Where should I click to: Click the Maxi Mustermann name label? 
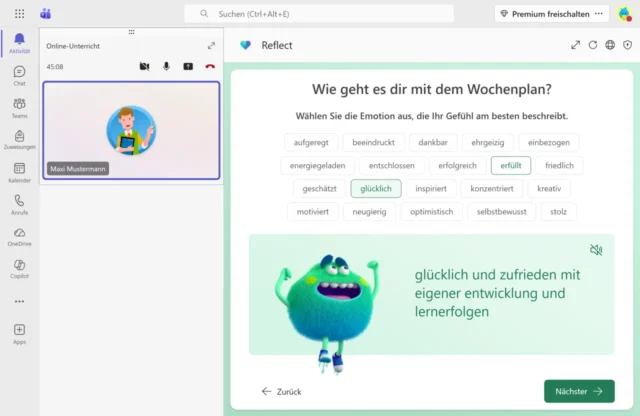(x=78, y=169)
